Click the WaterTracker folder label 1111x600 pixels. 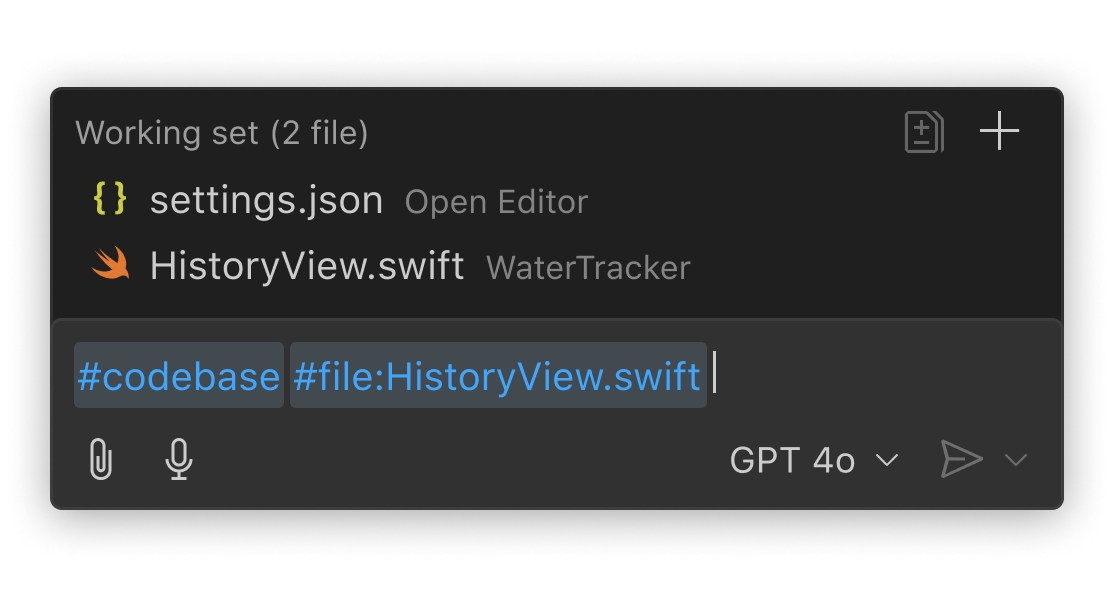(x=588, y=268)
